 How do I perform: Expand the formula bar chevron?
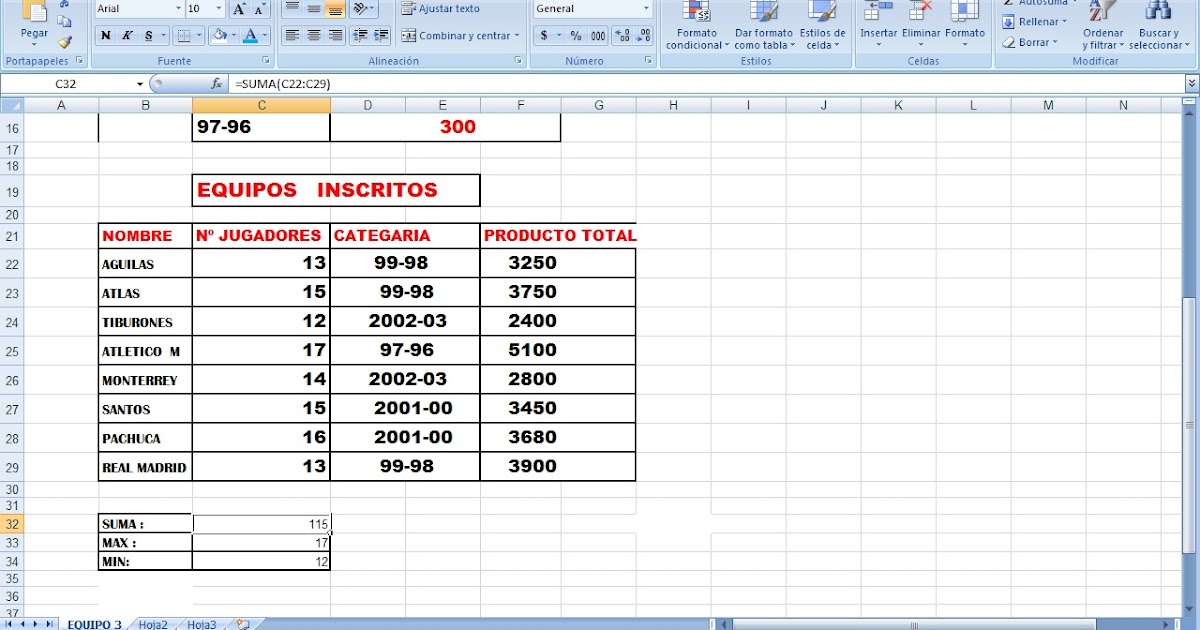[1191, 84]
